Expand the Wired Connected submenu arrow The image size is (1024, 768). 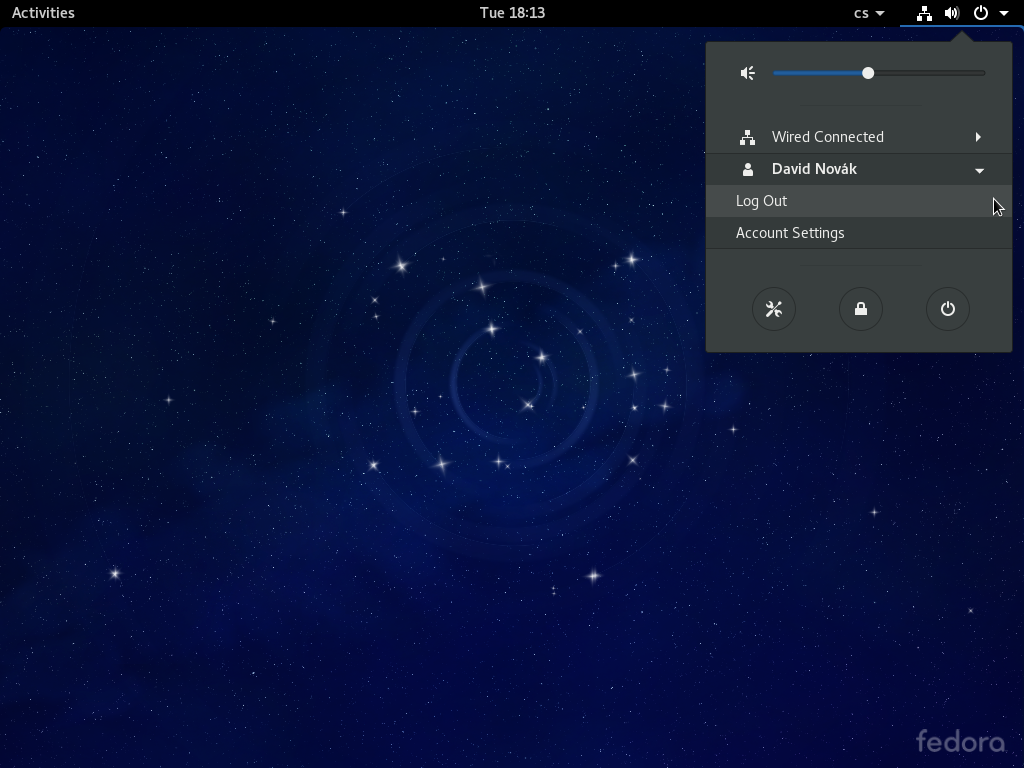pyautogui.click(x=978, y=137)
